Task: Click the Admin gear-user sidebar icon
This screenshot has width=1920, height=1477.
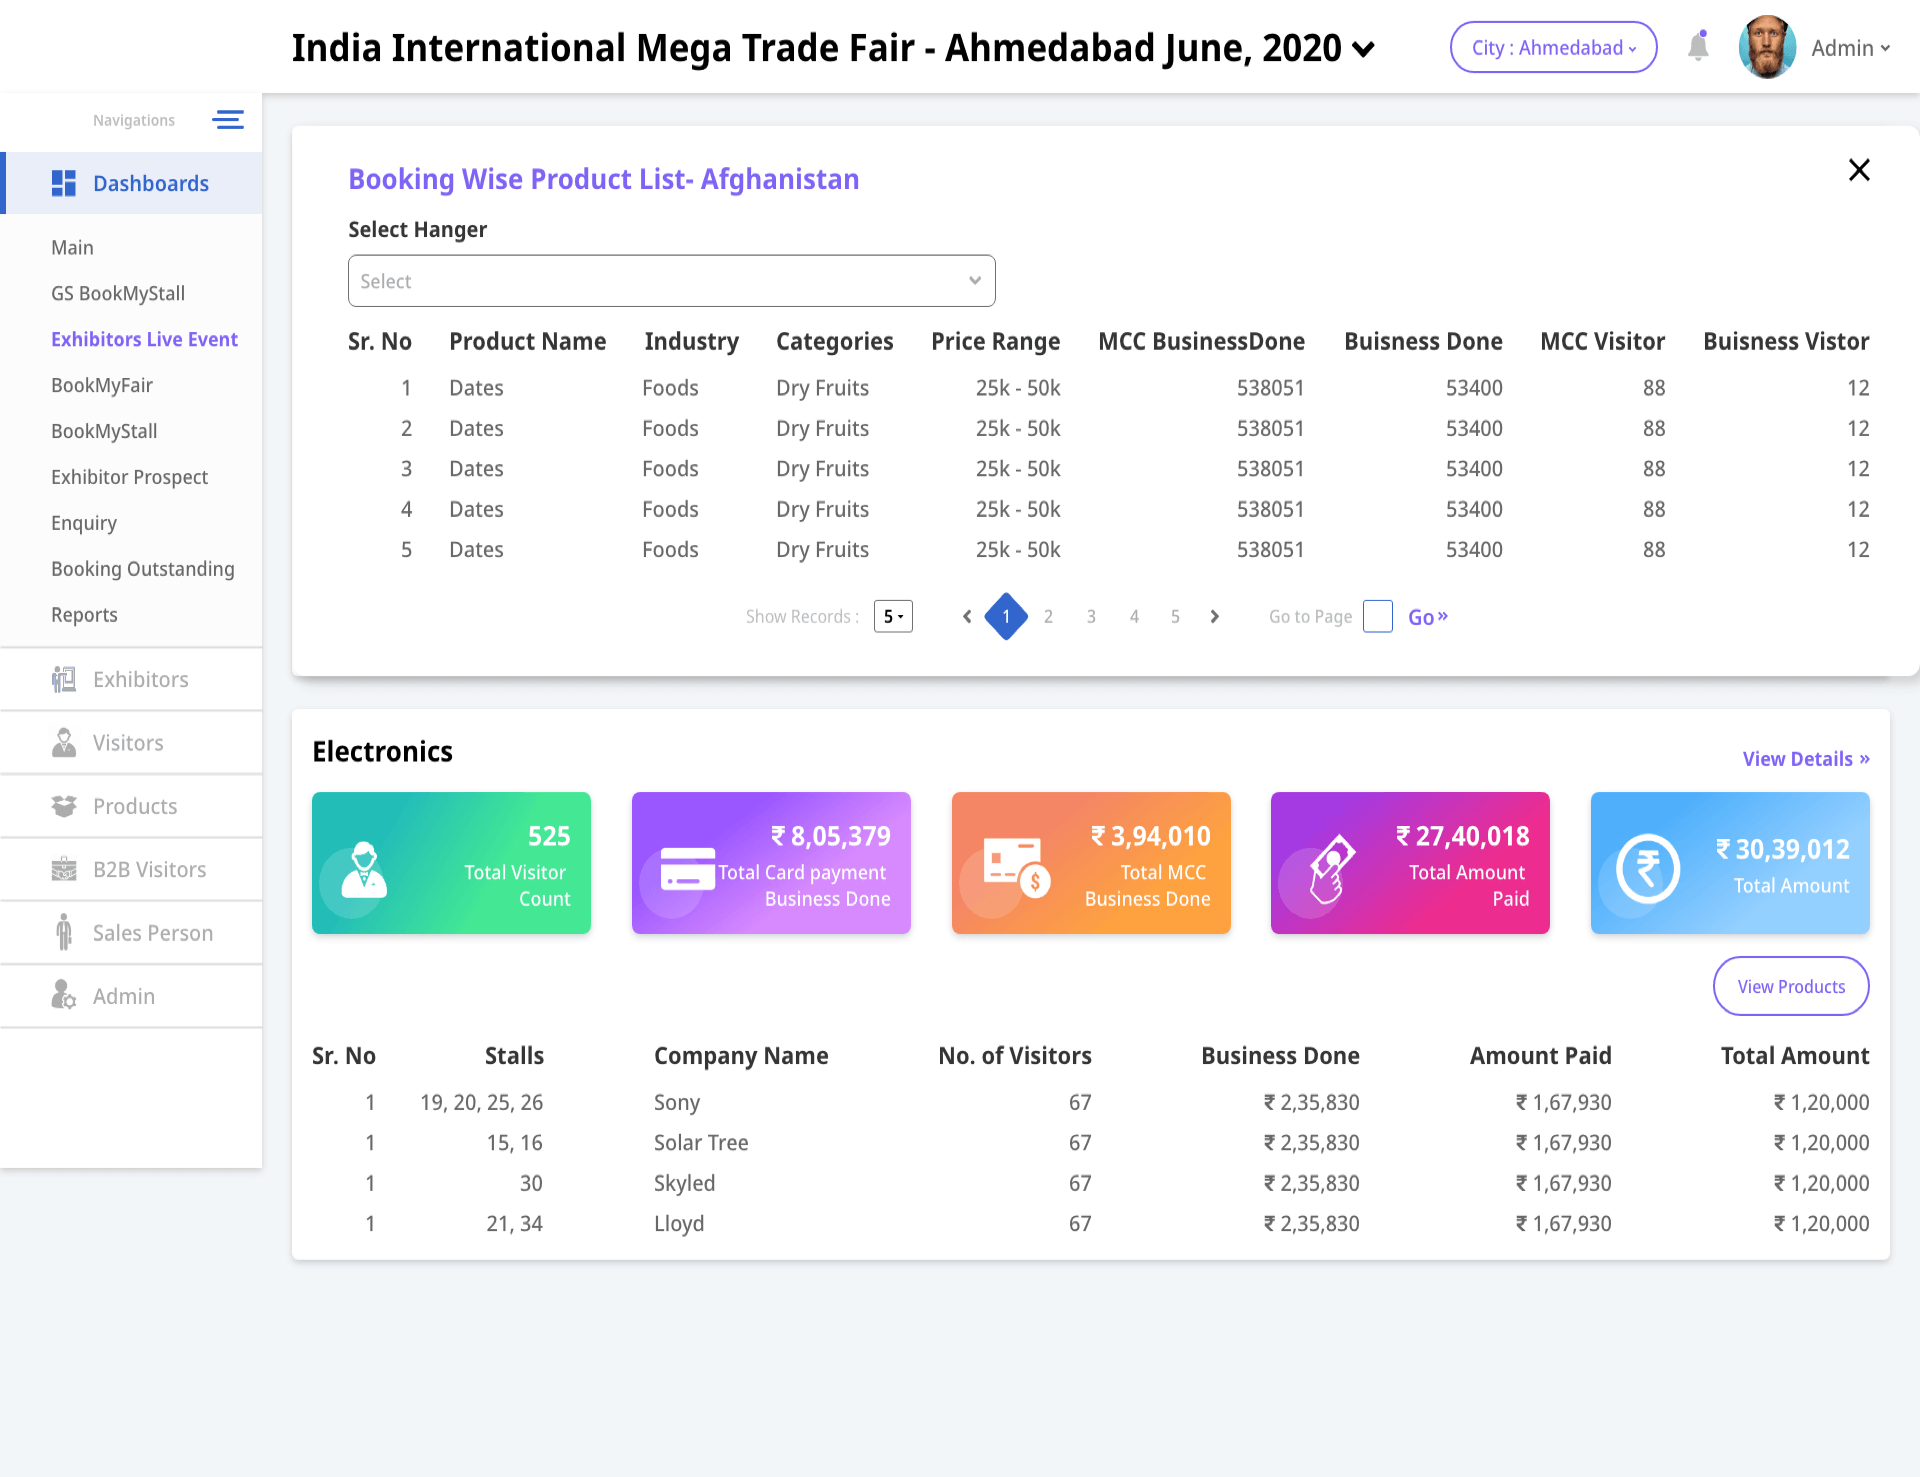Action: tap(64, 996)
